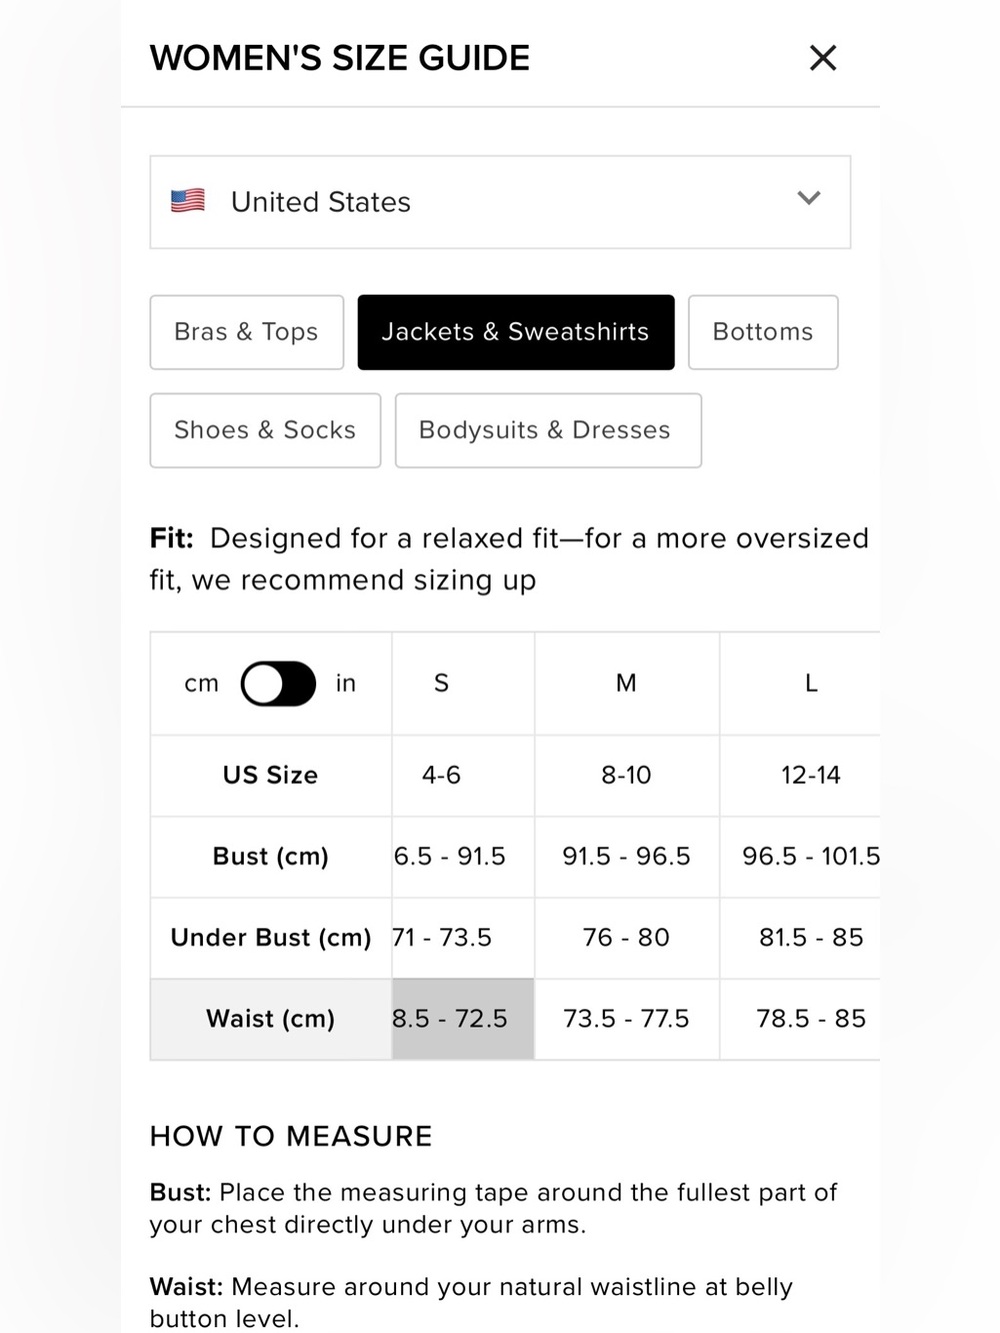This screenshot has width=1000, height=1333.
Task: Click the United States flag icon
Action: point(188,201)
